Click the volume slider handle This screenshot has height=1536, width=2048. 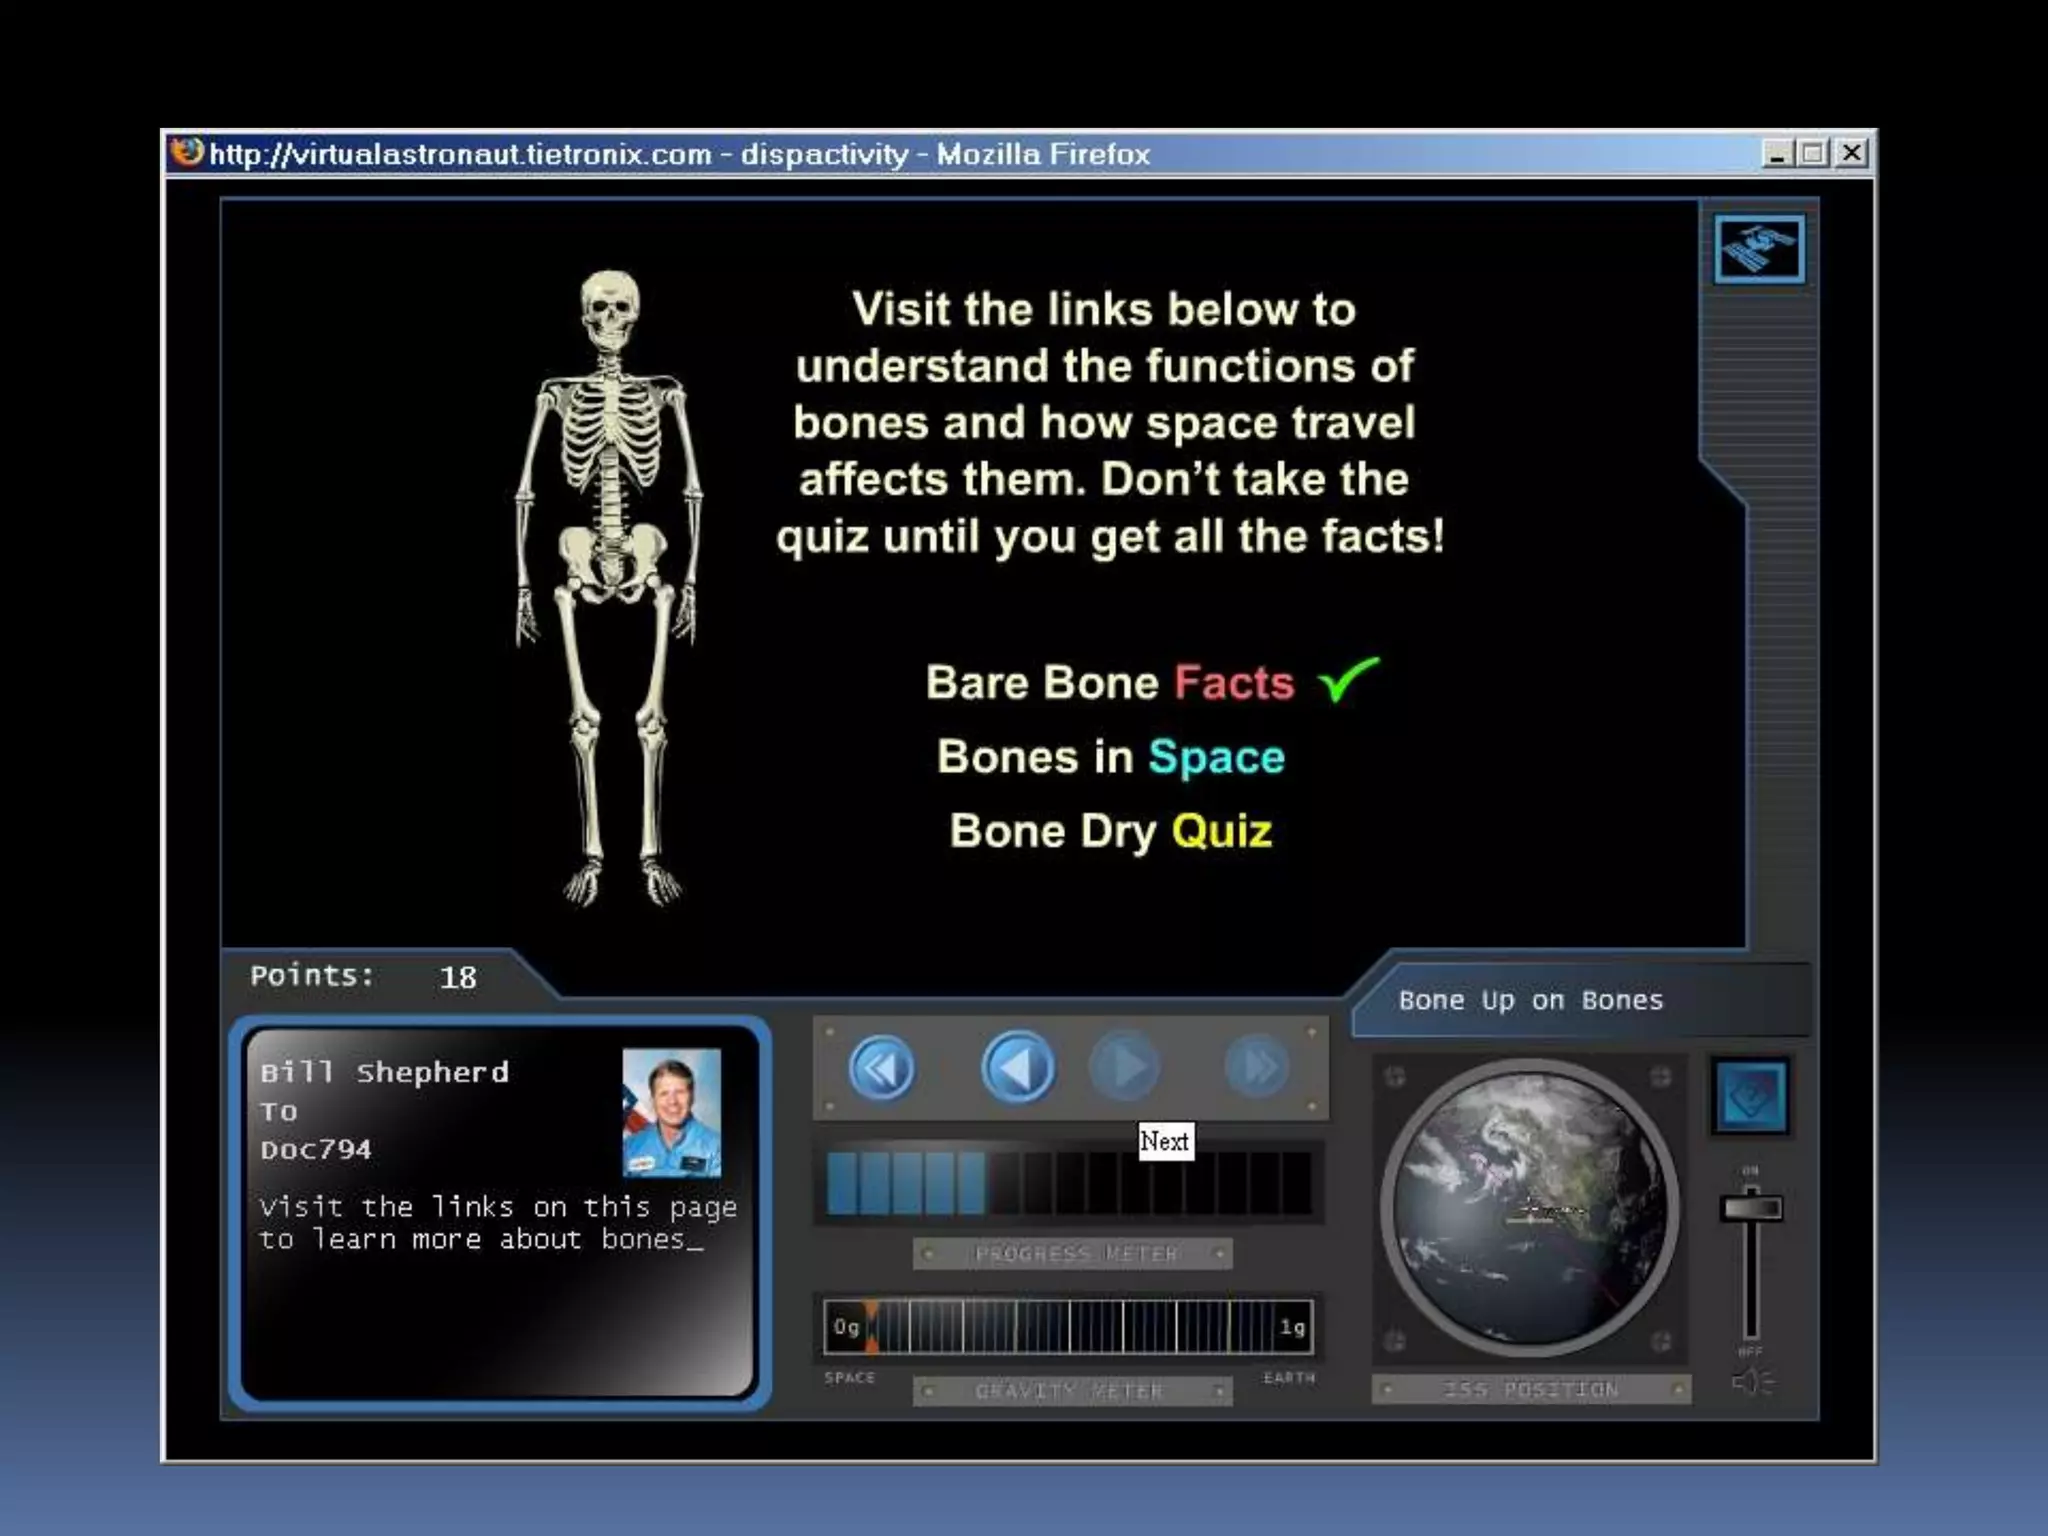point(1751,1208)
